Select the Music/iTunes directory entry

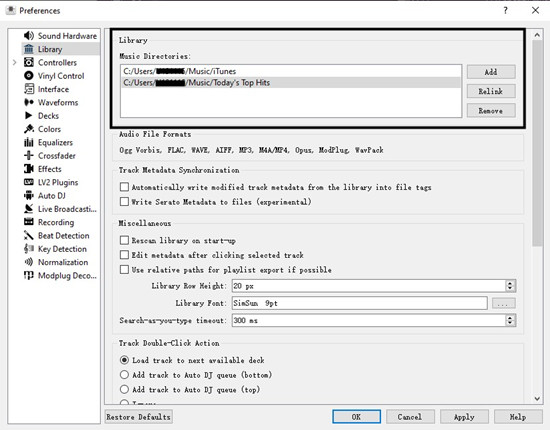click(x=291, y=71)
